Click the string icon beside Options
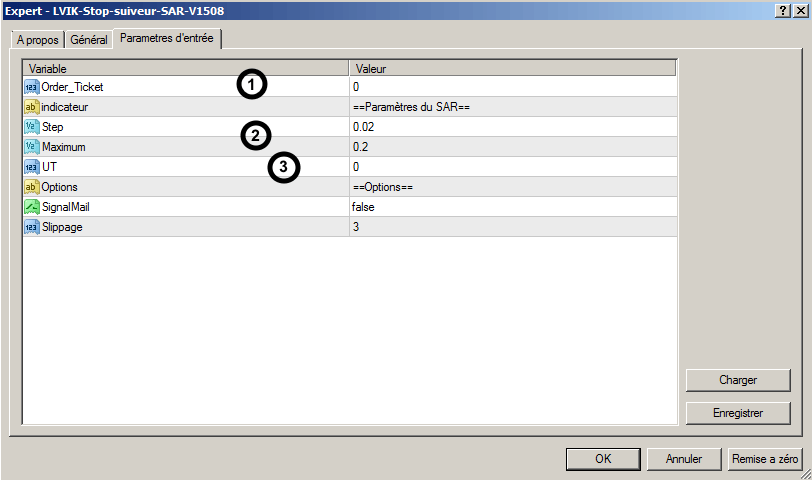This screenshot has height=480, width=812. [31, 187]
